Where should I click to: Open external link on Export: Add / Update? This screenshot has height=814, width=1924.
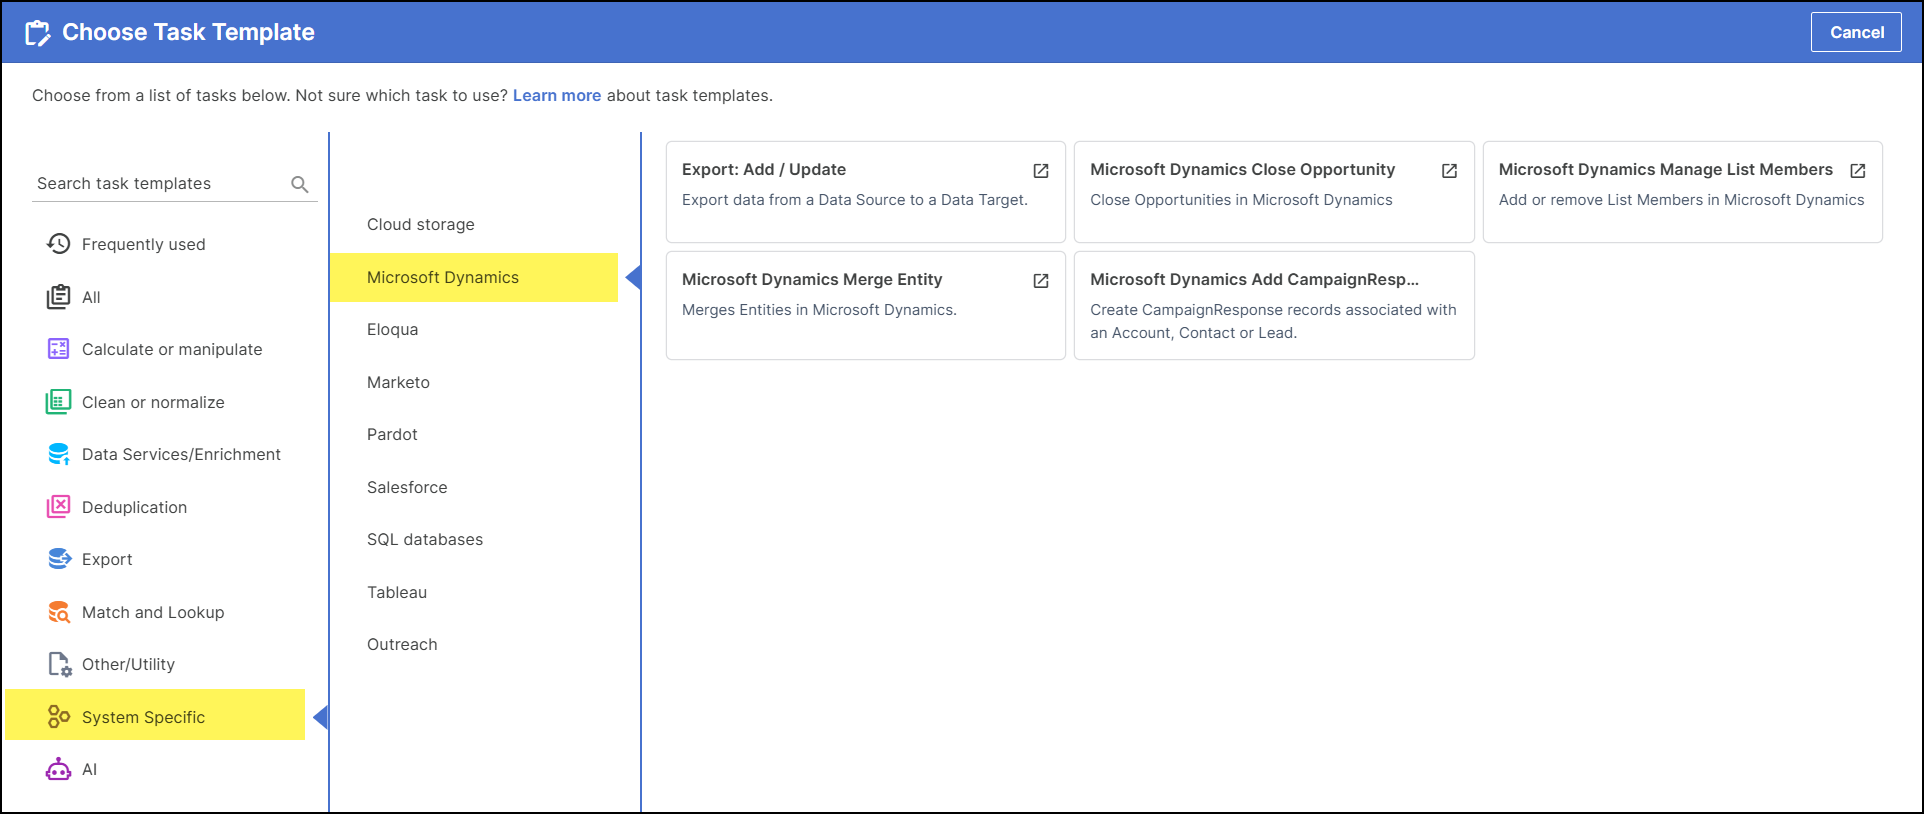[x=1041, y=171]
